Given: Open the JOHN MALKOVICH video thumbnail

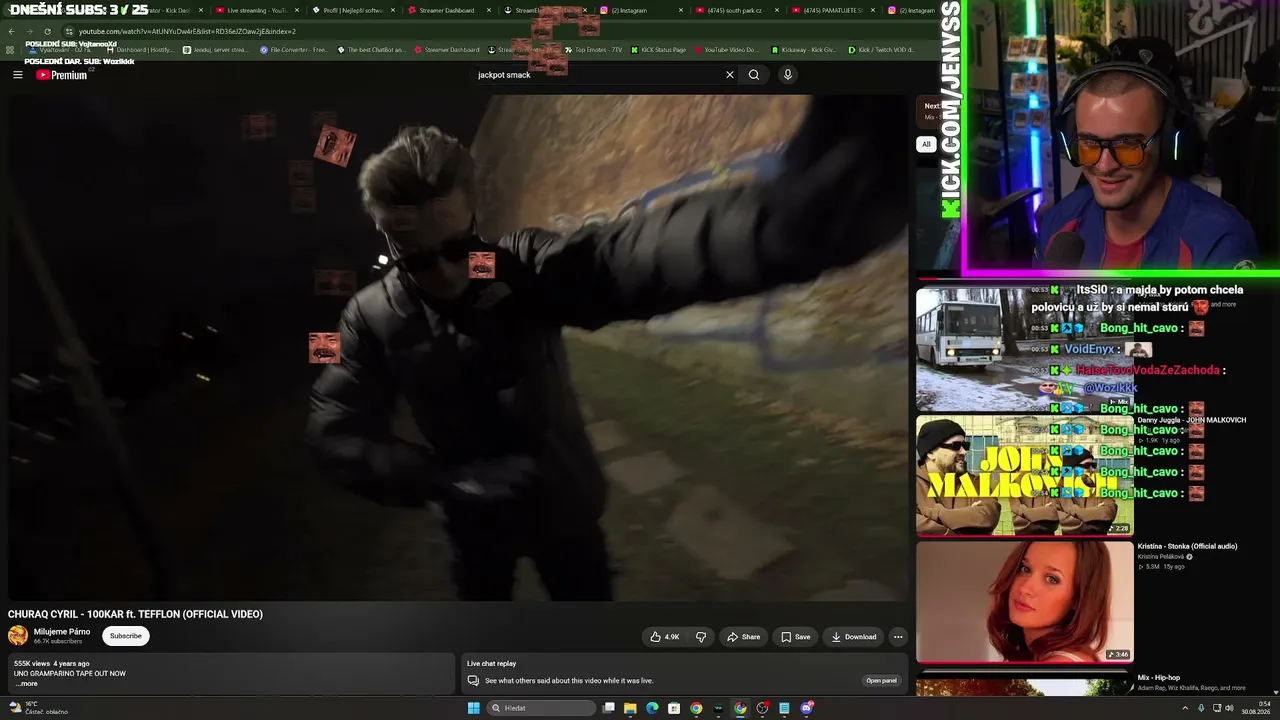Looking at the screenshot, I should click(1025, 475).
